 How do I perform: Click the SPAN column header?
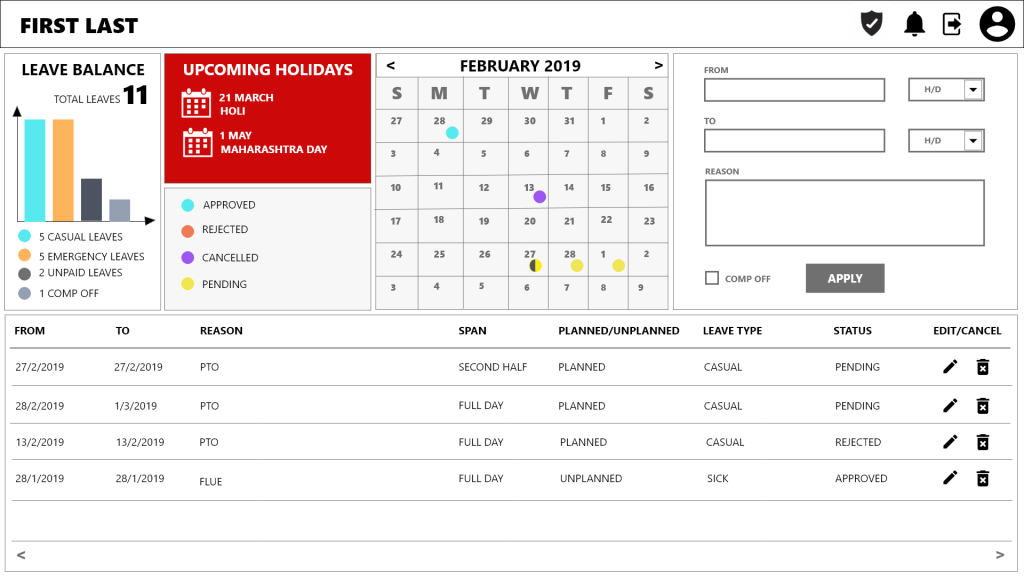472,330
